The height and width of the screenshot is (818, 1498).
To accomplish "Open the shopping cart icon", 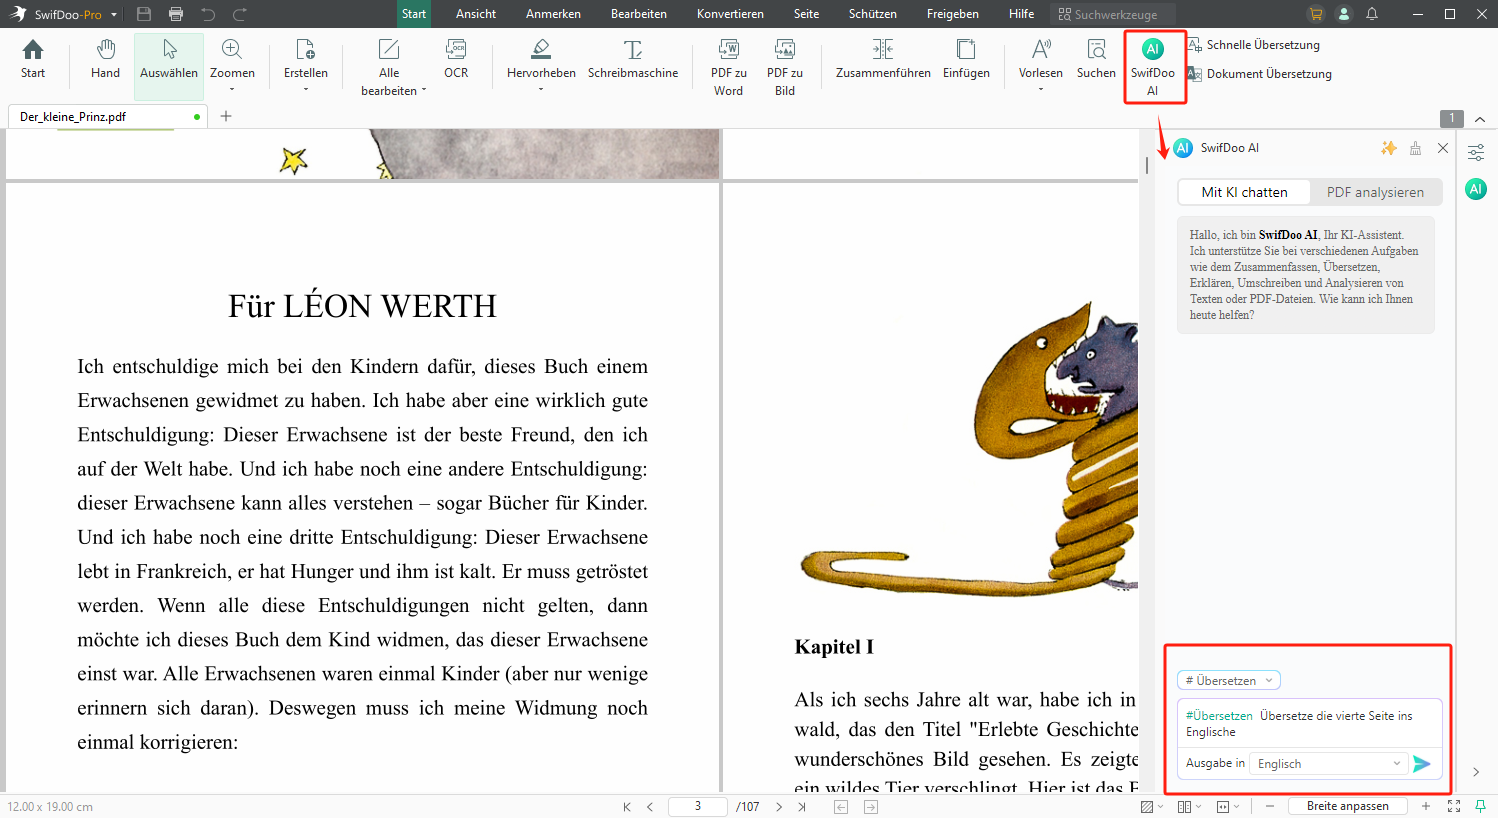I will 1315,14.
